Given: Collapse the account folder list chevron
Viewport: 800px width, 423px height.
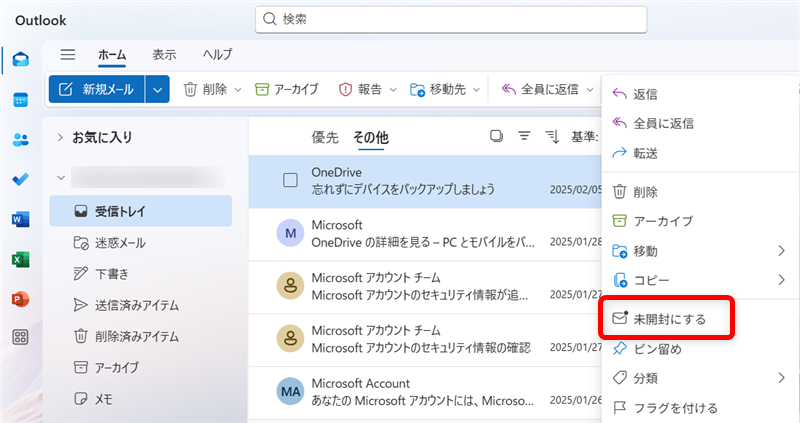Looking at the screenshot, I should tap(61, 178).
